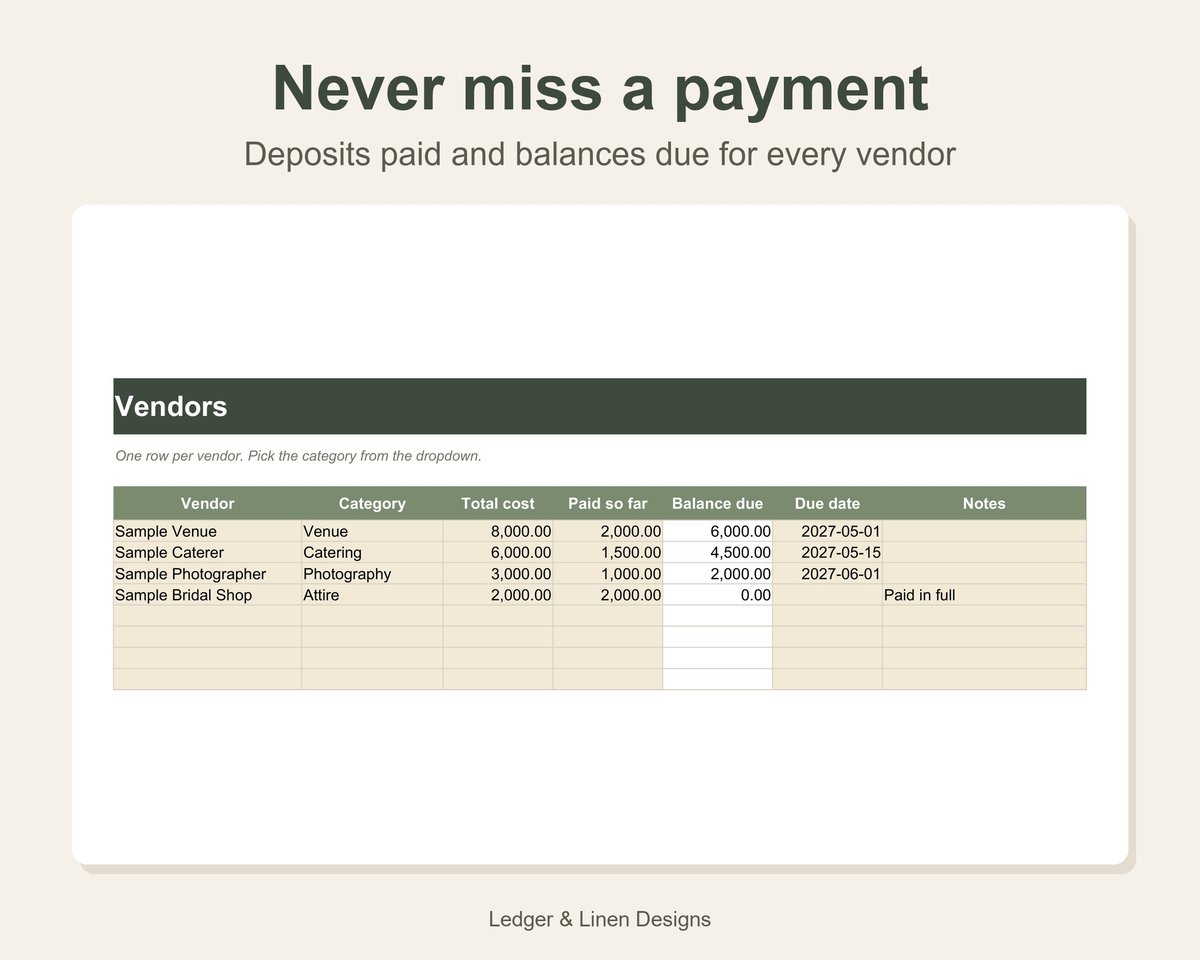Screen dimensions: 1200x960
Task: Select the "Due date" column header
Action: point(828,503)
